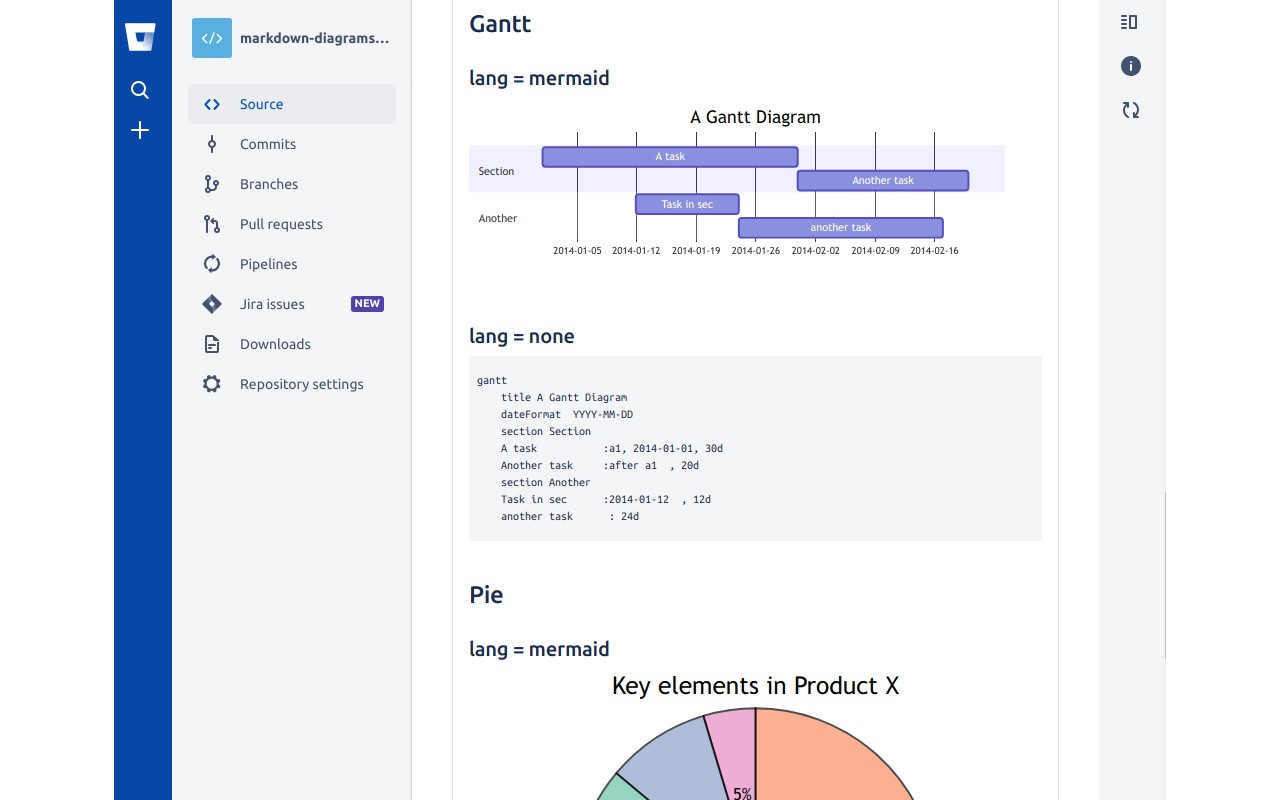
Task: Open the Branches section
Action: 292,184
